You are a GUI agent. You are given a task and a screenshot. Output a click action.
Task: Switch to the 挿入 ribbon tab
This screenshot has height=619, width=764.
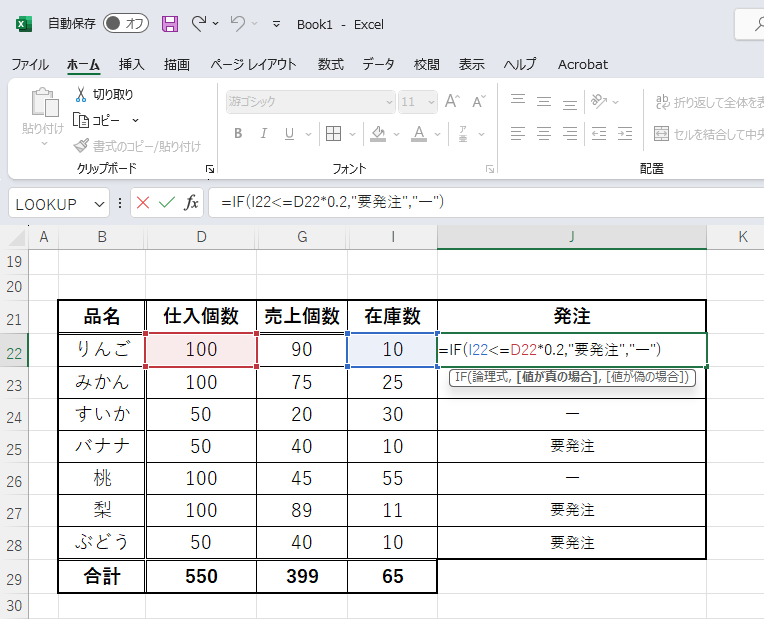click(x=132, y=64)
